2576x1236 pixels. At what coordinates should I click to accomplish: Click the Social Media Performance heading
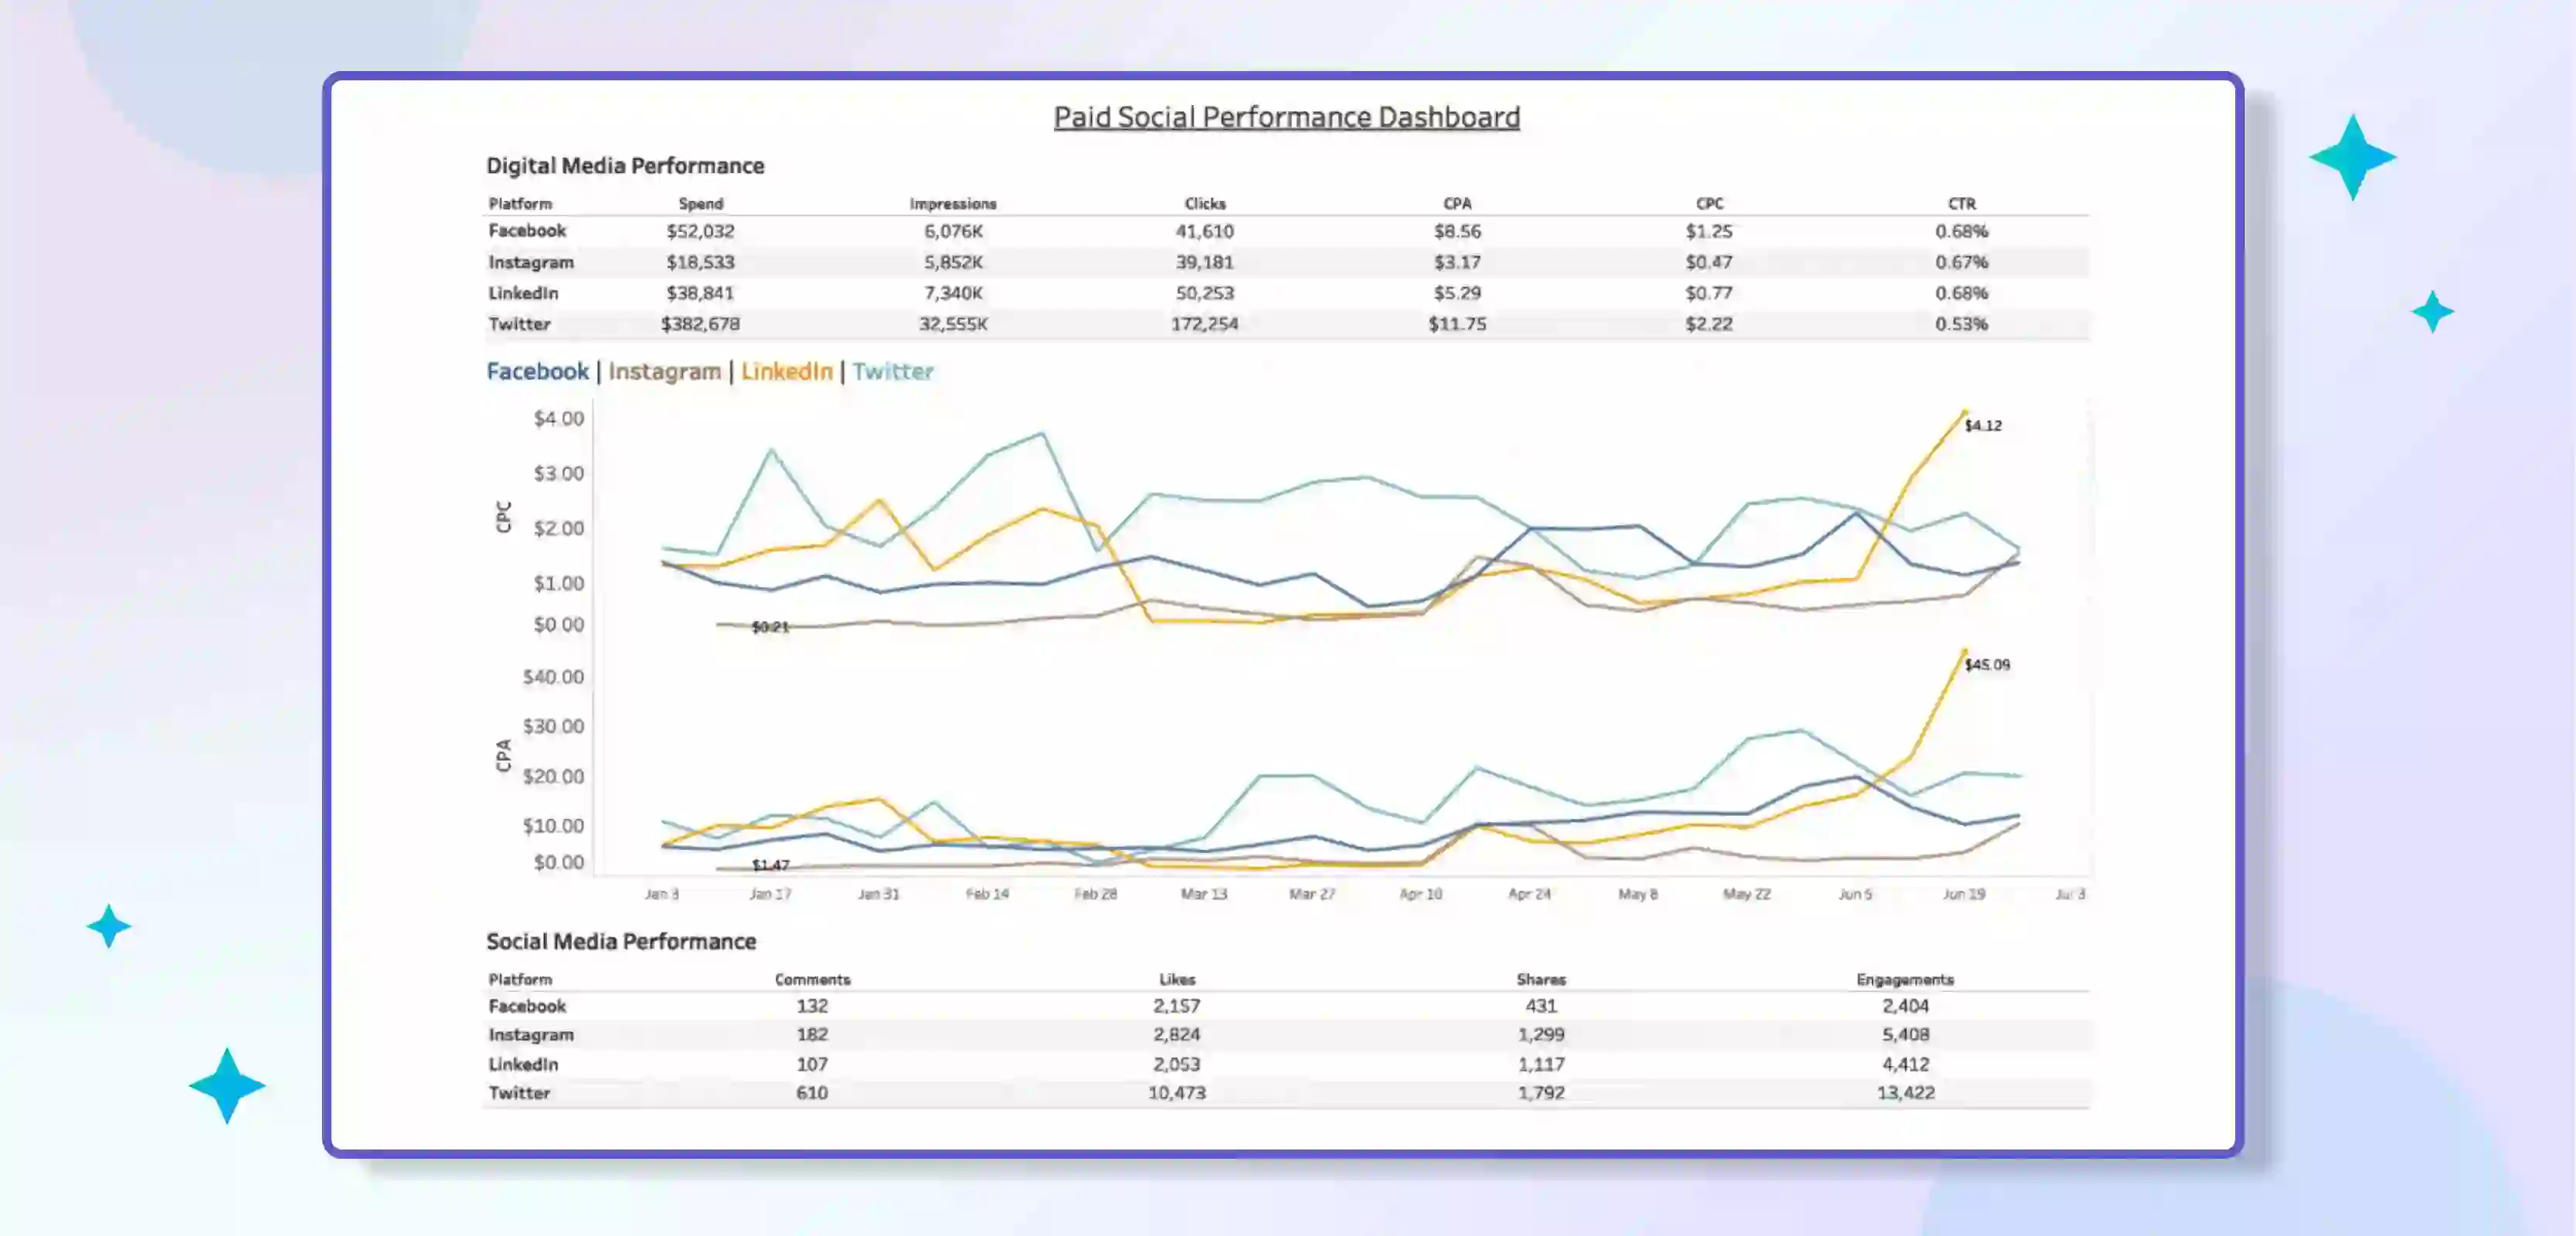tap(621, 941)
